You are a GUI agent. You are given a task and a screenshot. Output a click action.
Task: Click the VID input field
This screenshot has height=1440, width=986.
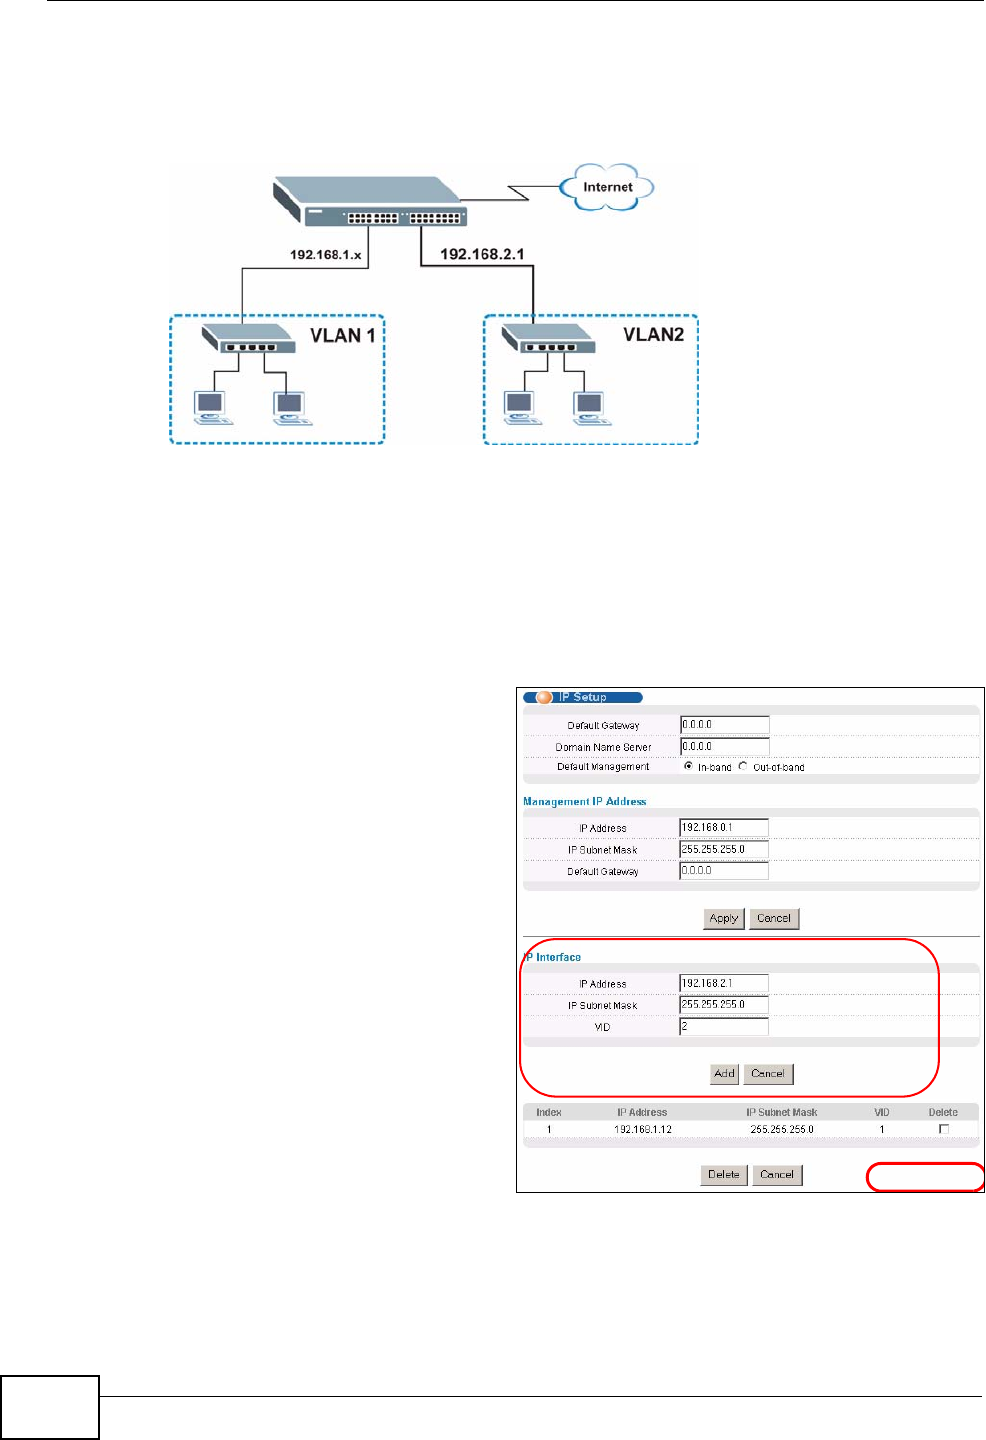click(724, 1027)
